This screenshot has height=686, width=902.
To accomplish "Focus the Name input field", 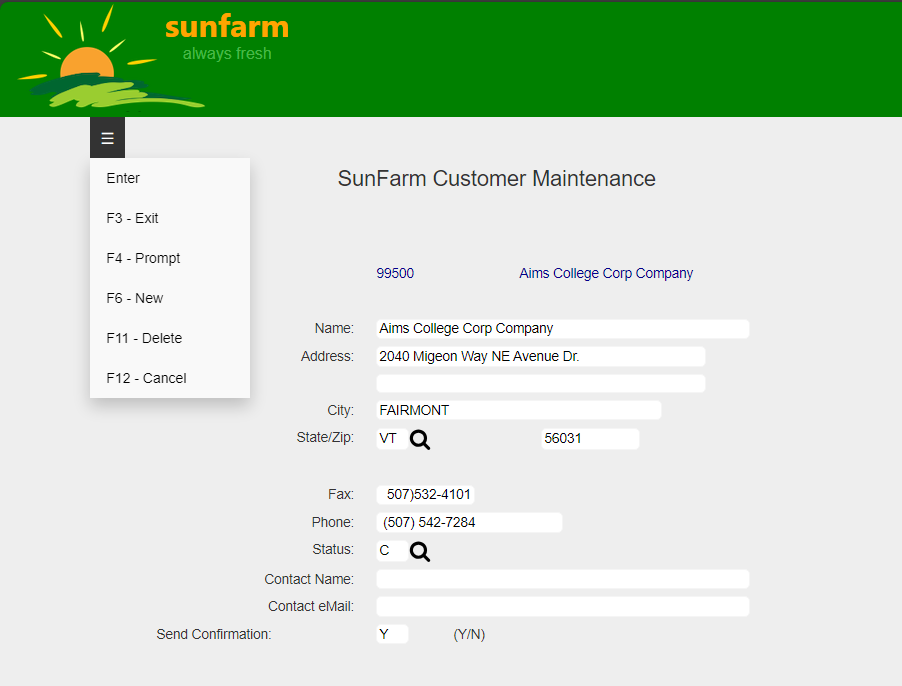I will (x=563, y=329).
